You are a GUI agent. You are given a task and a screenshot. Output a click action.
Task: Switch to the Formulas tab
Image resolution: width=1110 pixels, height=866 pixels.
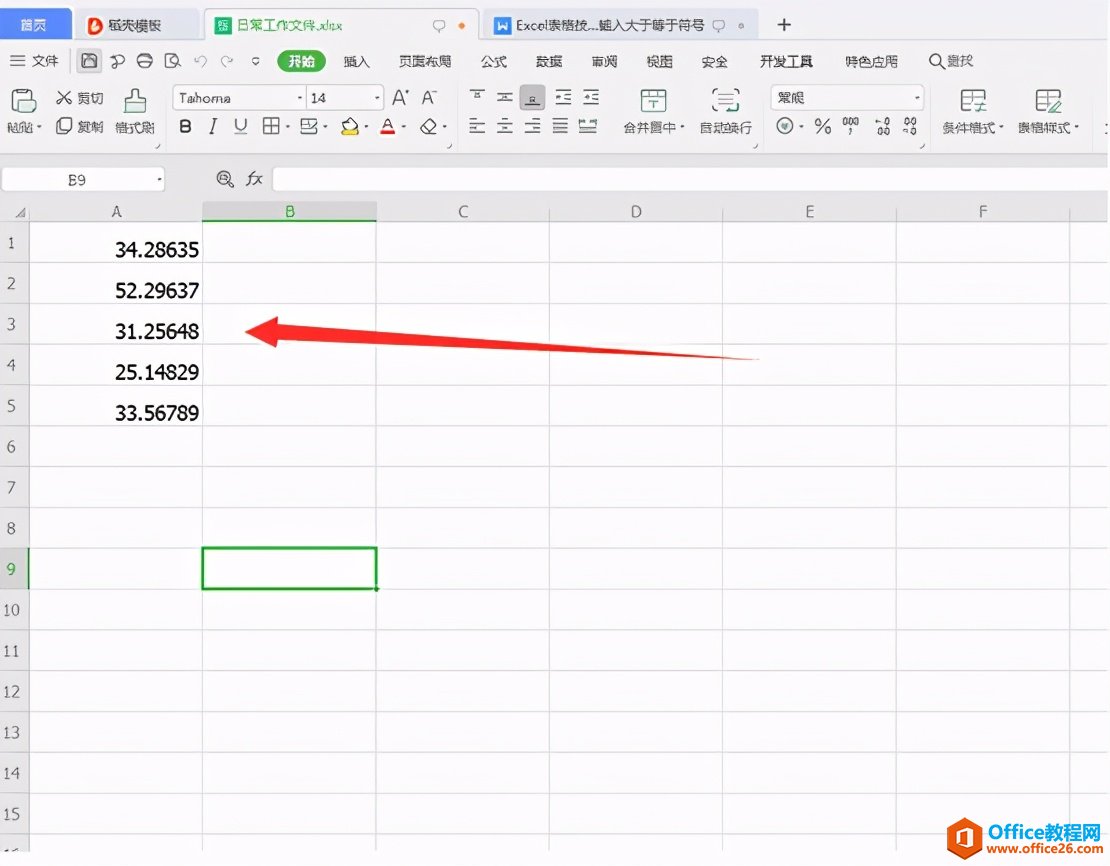pyautogui.click(x=493, y=62)
